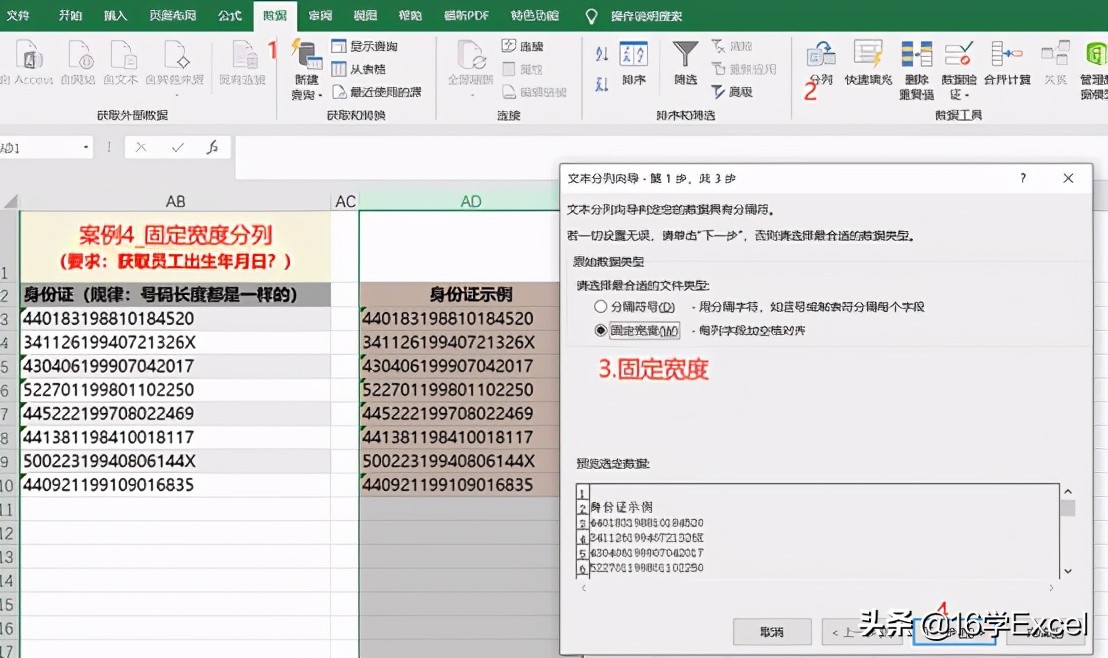Switch to the 页面布局 Page Layout tab

172,15
